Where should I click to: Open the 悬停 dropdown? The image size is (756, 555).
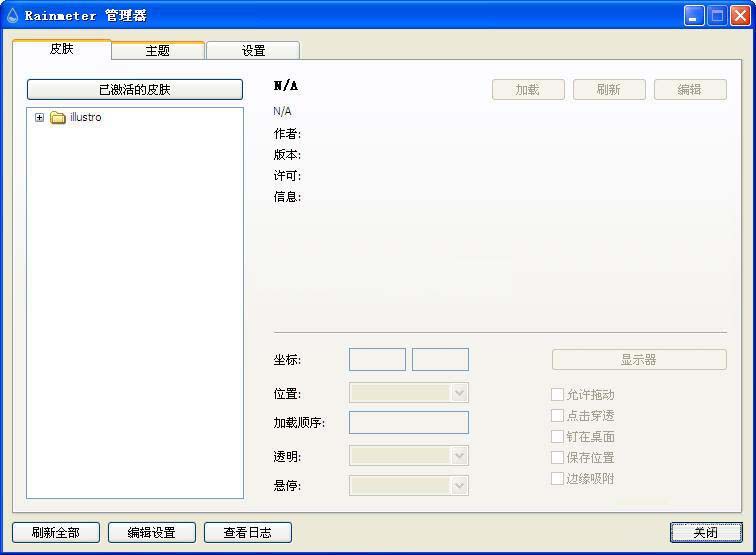click(x=408, y=485)
